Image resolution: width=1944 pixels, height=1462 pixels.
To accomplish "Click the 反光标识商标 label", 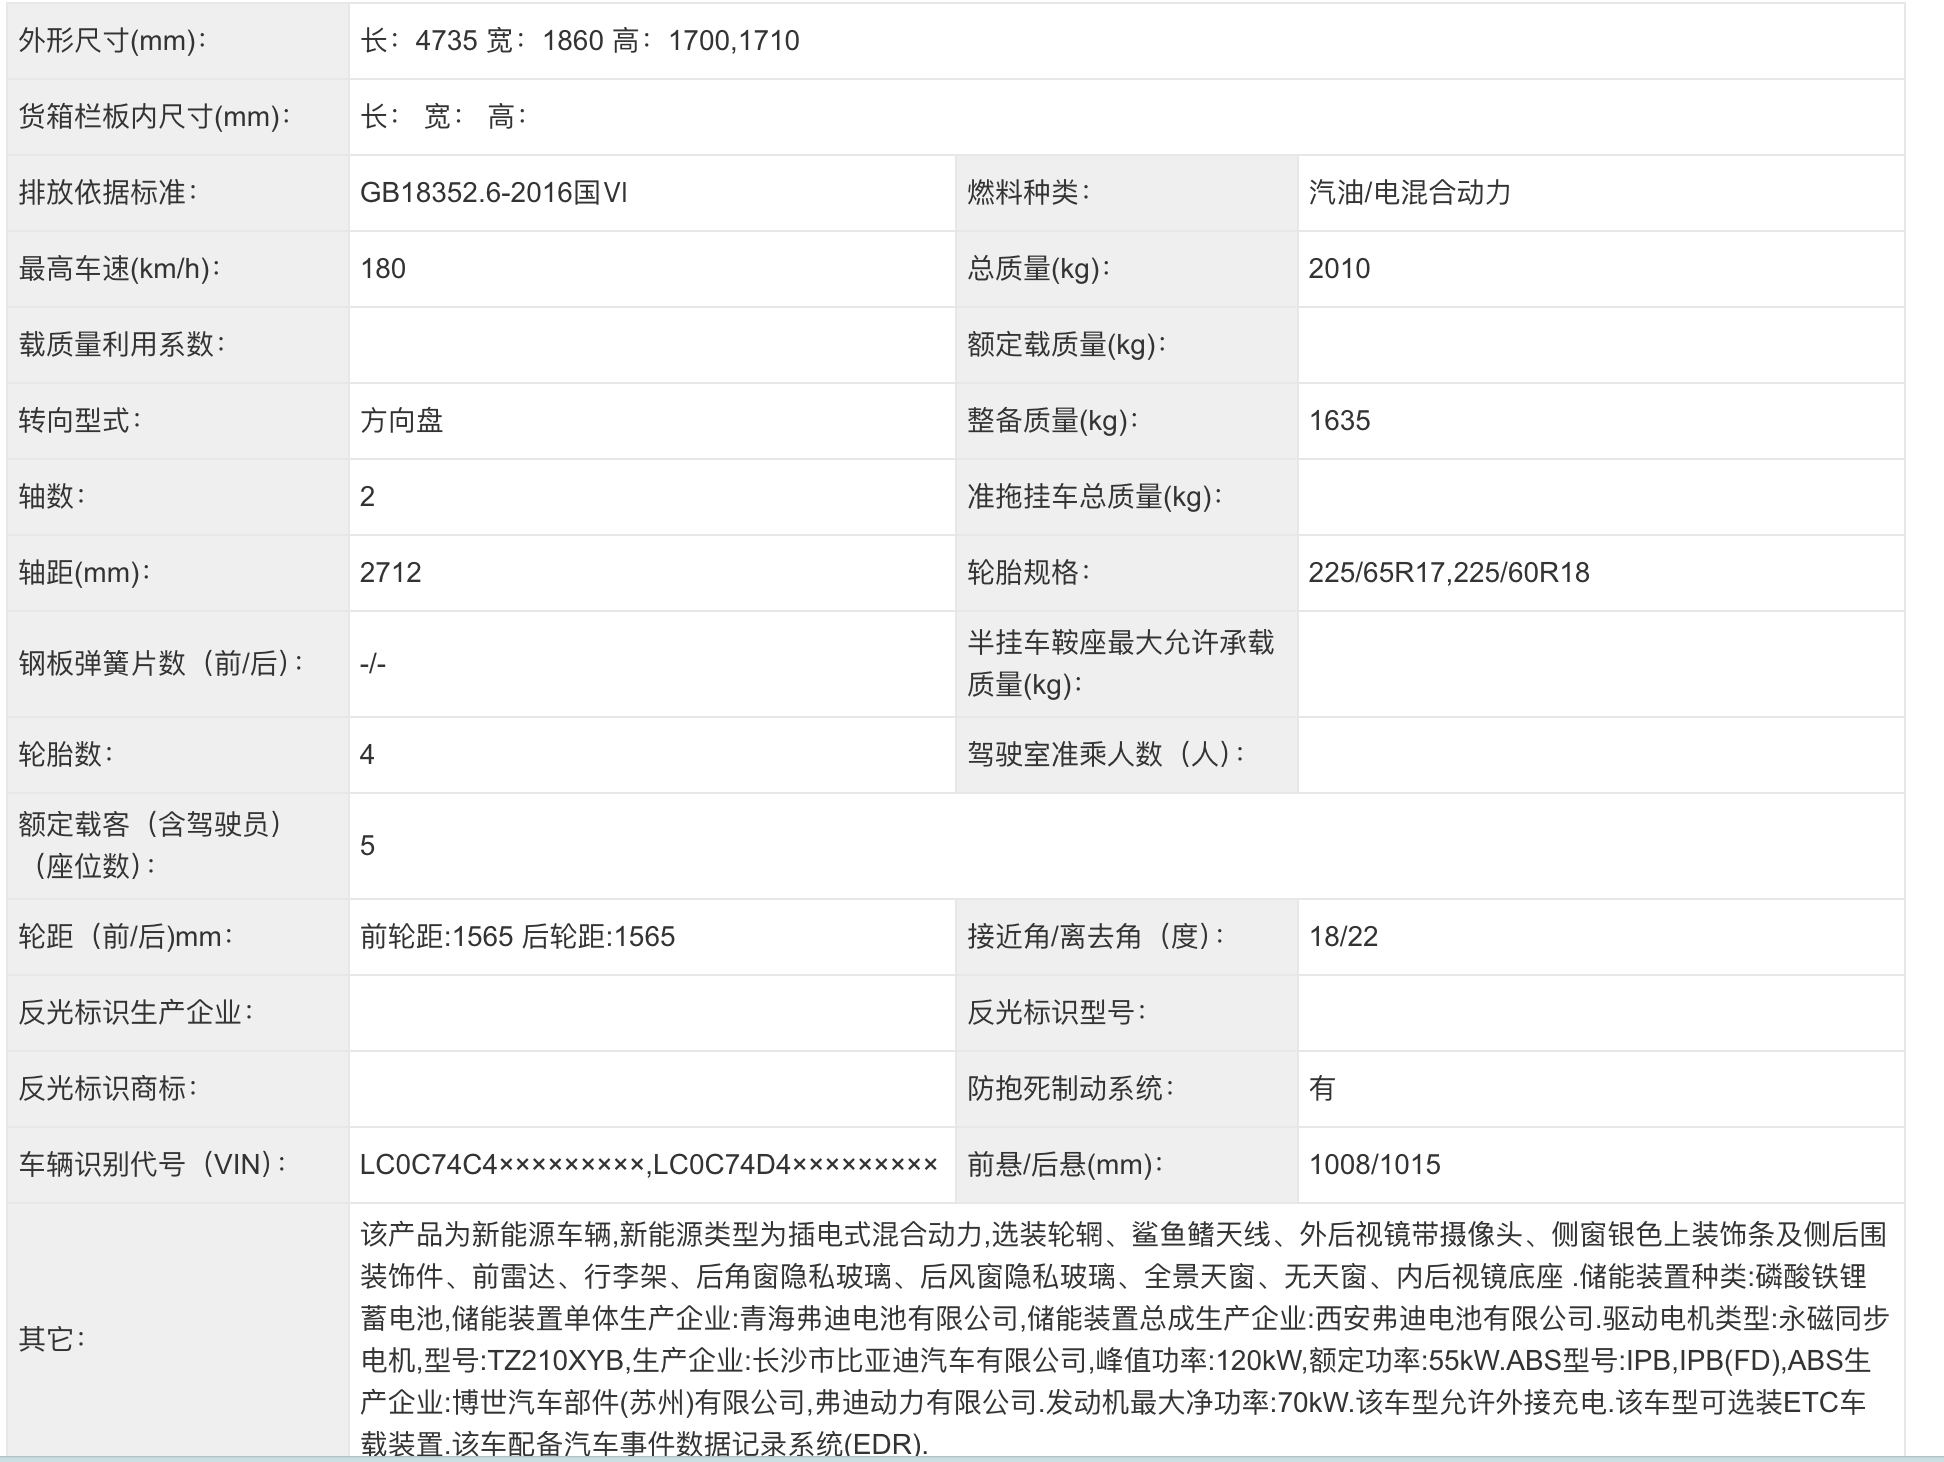I will (108, 1089).
